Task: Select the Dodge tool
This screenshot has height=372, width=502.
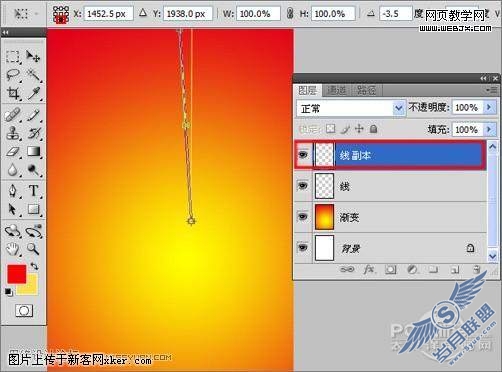Action: pos(34,170)
